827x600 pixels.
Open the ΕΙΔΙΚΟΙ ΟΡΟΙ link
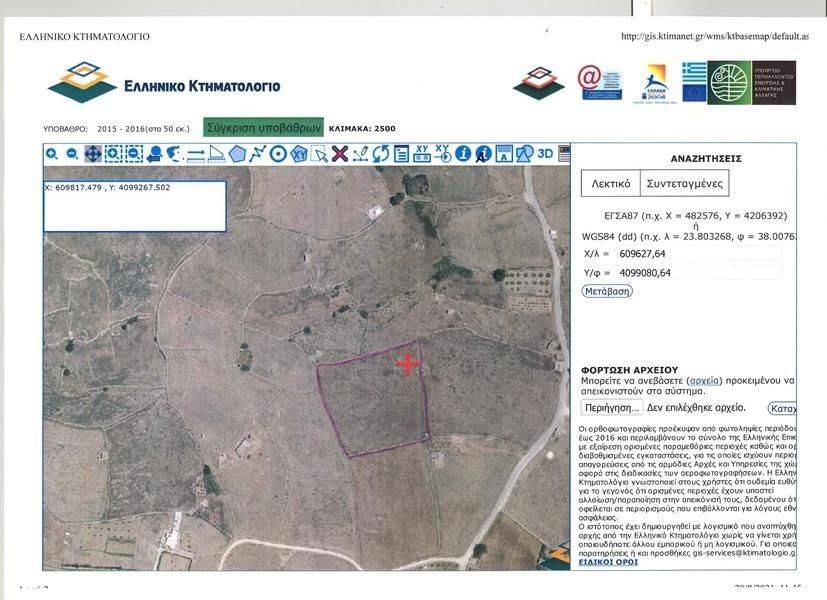[x=607, y=562]
